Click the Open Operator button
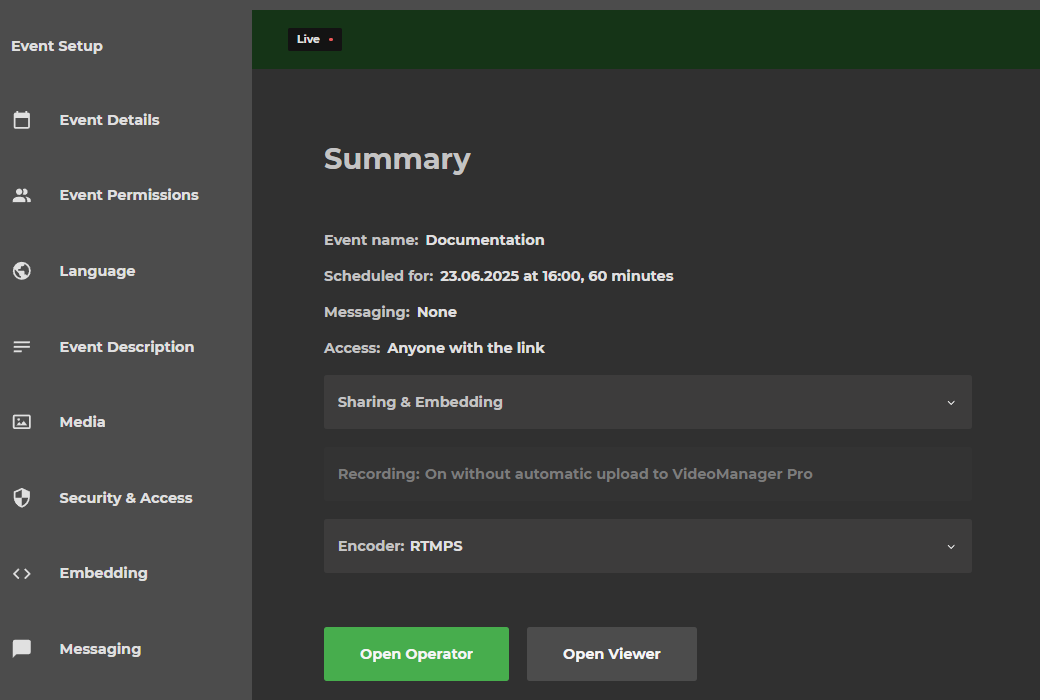 click(x=417, y=654)
